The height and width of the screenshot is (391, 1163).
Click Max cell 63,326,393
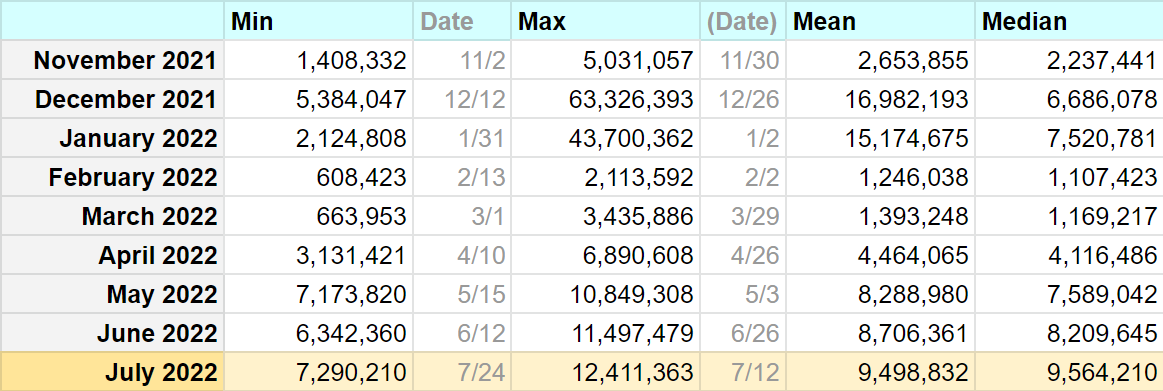point(605,99)
